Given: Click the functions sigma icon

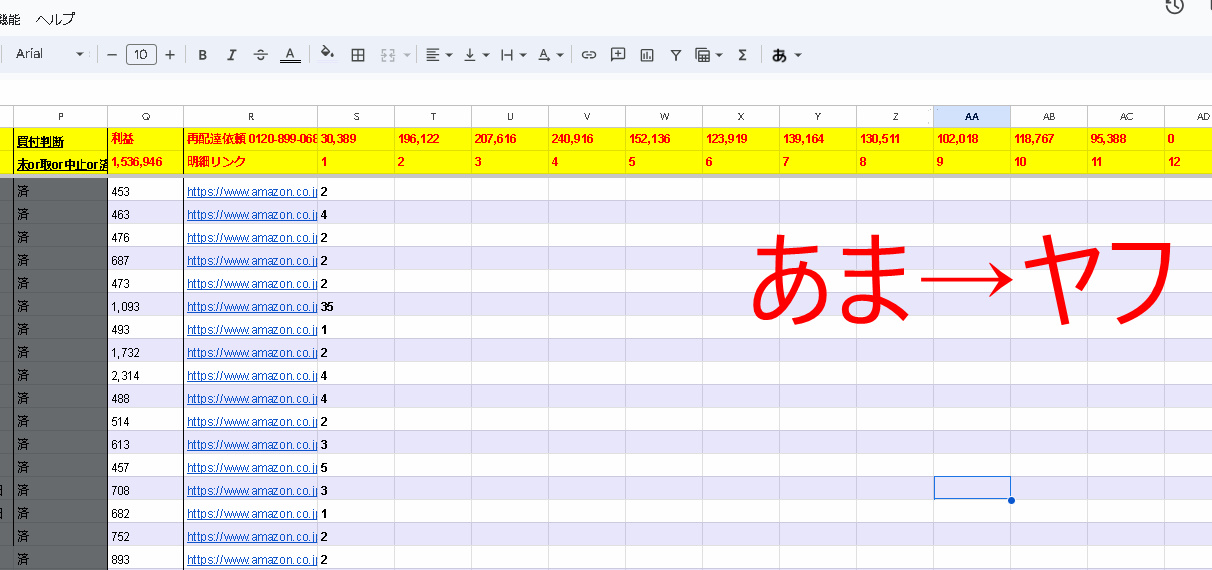Looking at the screenshot, I should click(742, 55).
